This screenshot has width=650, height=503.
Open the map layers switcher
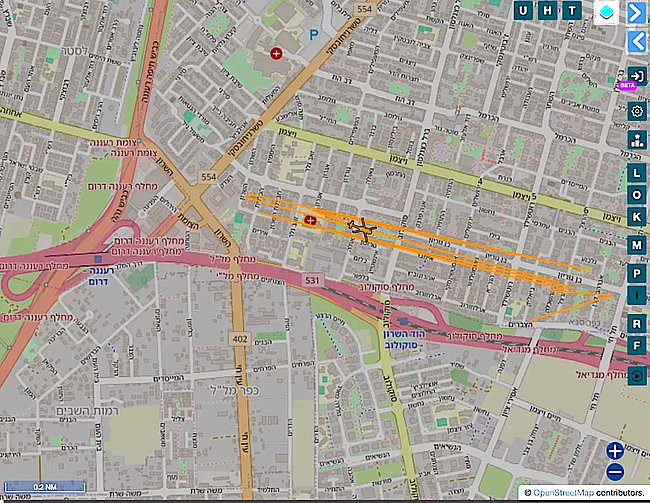605,11
